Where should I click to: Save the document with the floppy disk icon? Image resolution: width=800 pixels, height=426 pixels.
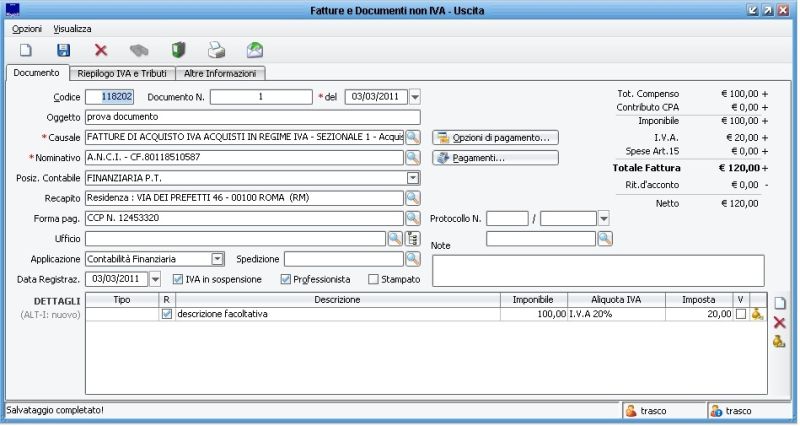tap(63, 49)
